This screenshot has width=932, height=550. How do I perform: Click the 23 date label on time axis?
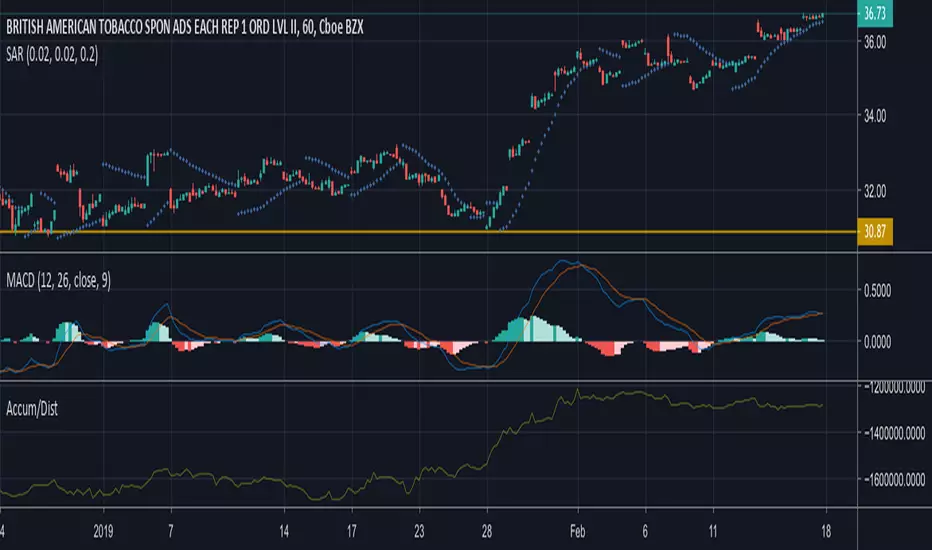tap(420, 531)
